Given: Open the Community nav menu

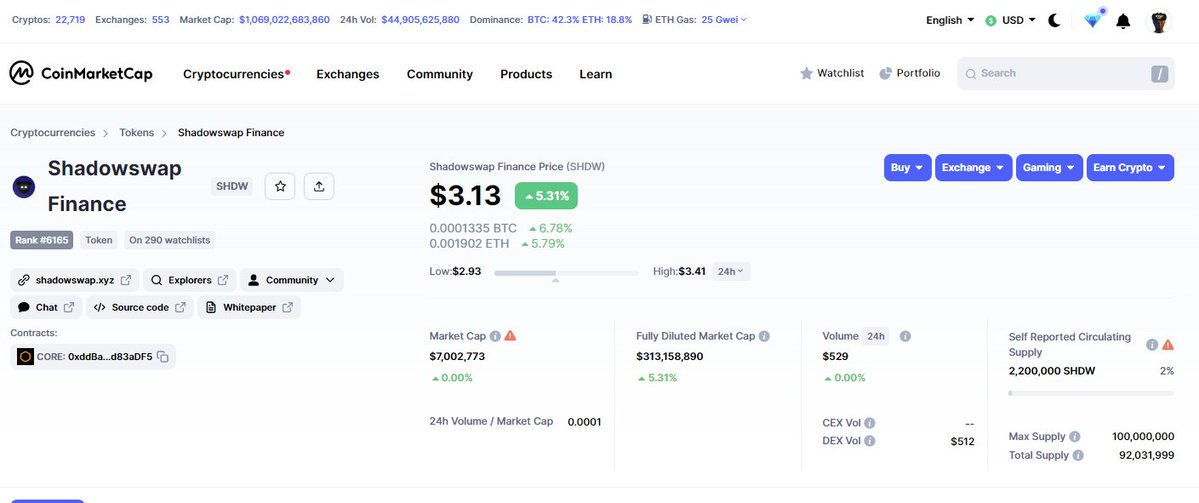Looking at the screenshot, I should pyautogui.click(x=440, y=74).
